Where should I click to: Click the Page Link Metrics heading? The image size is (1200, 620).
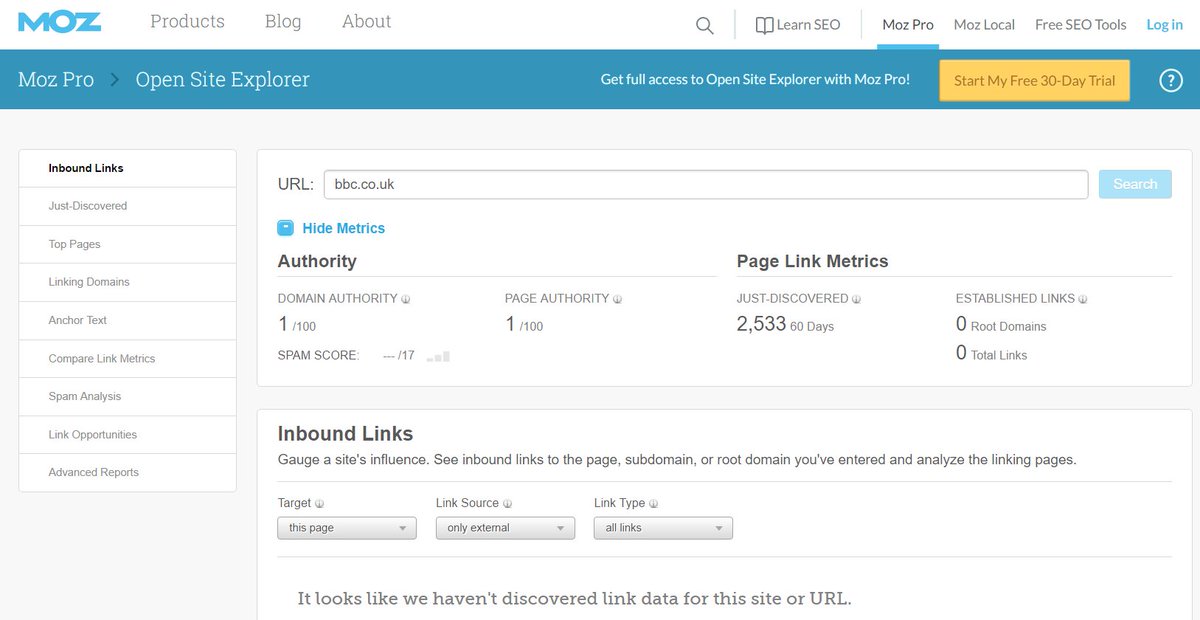812,261
